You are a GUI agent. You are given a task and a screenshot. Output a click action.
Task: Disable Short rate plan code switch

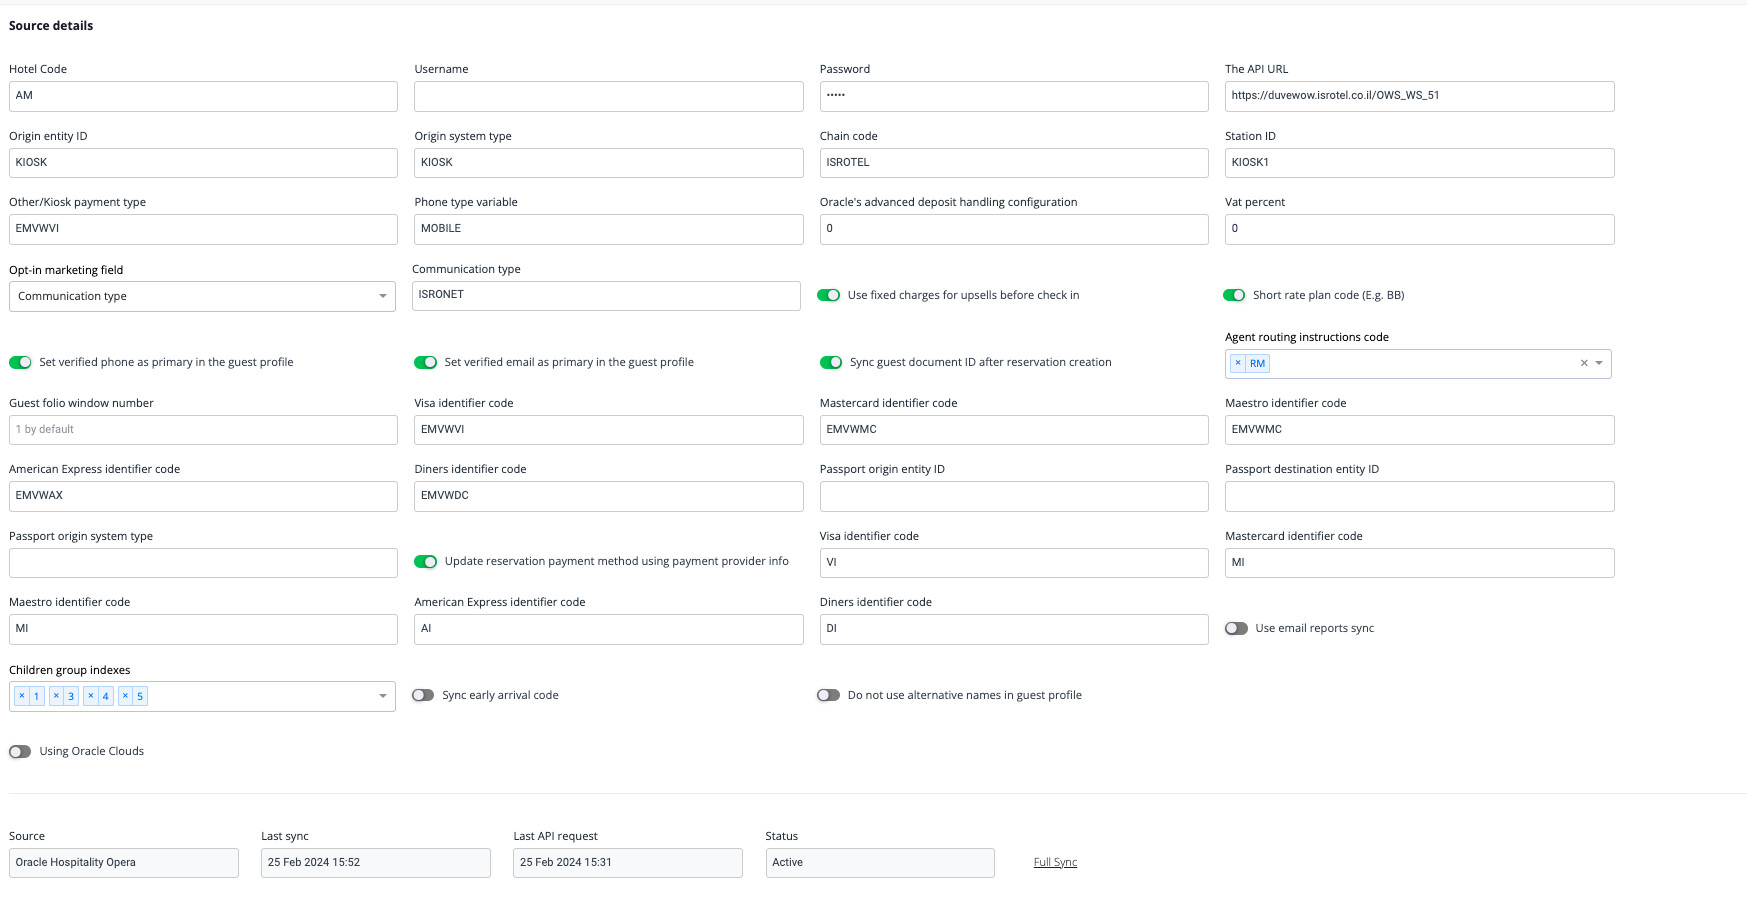1234,296
